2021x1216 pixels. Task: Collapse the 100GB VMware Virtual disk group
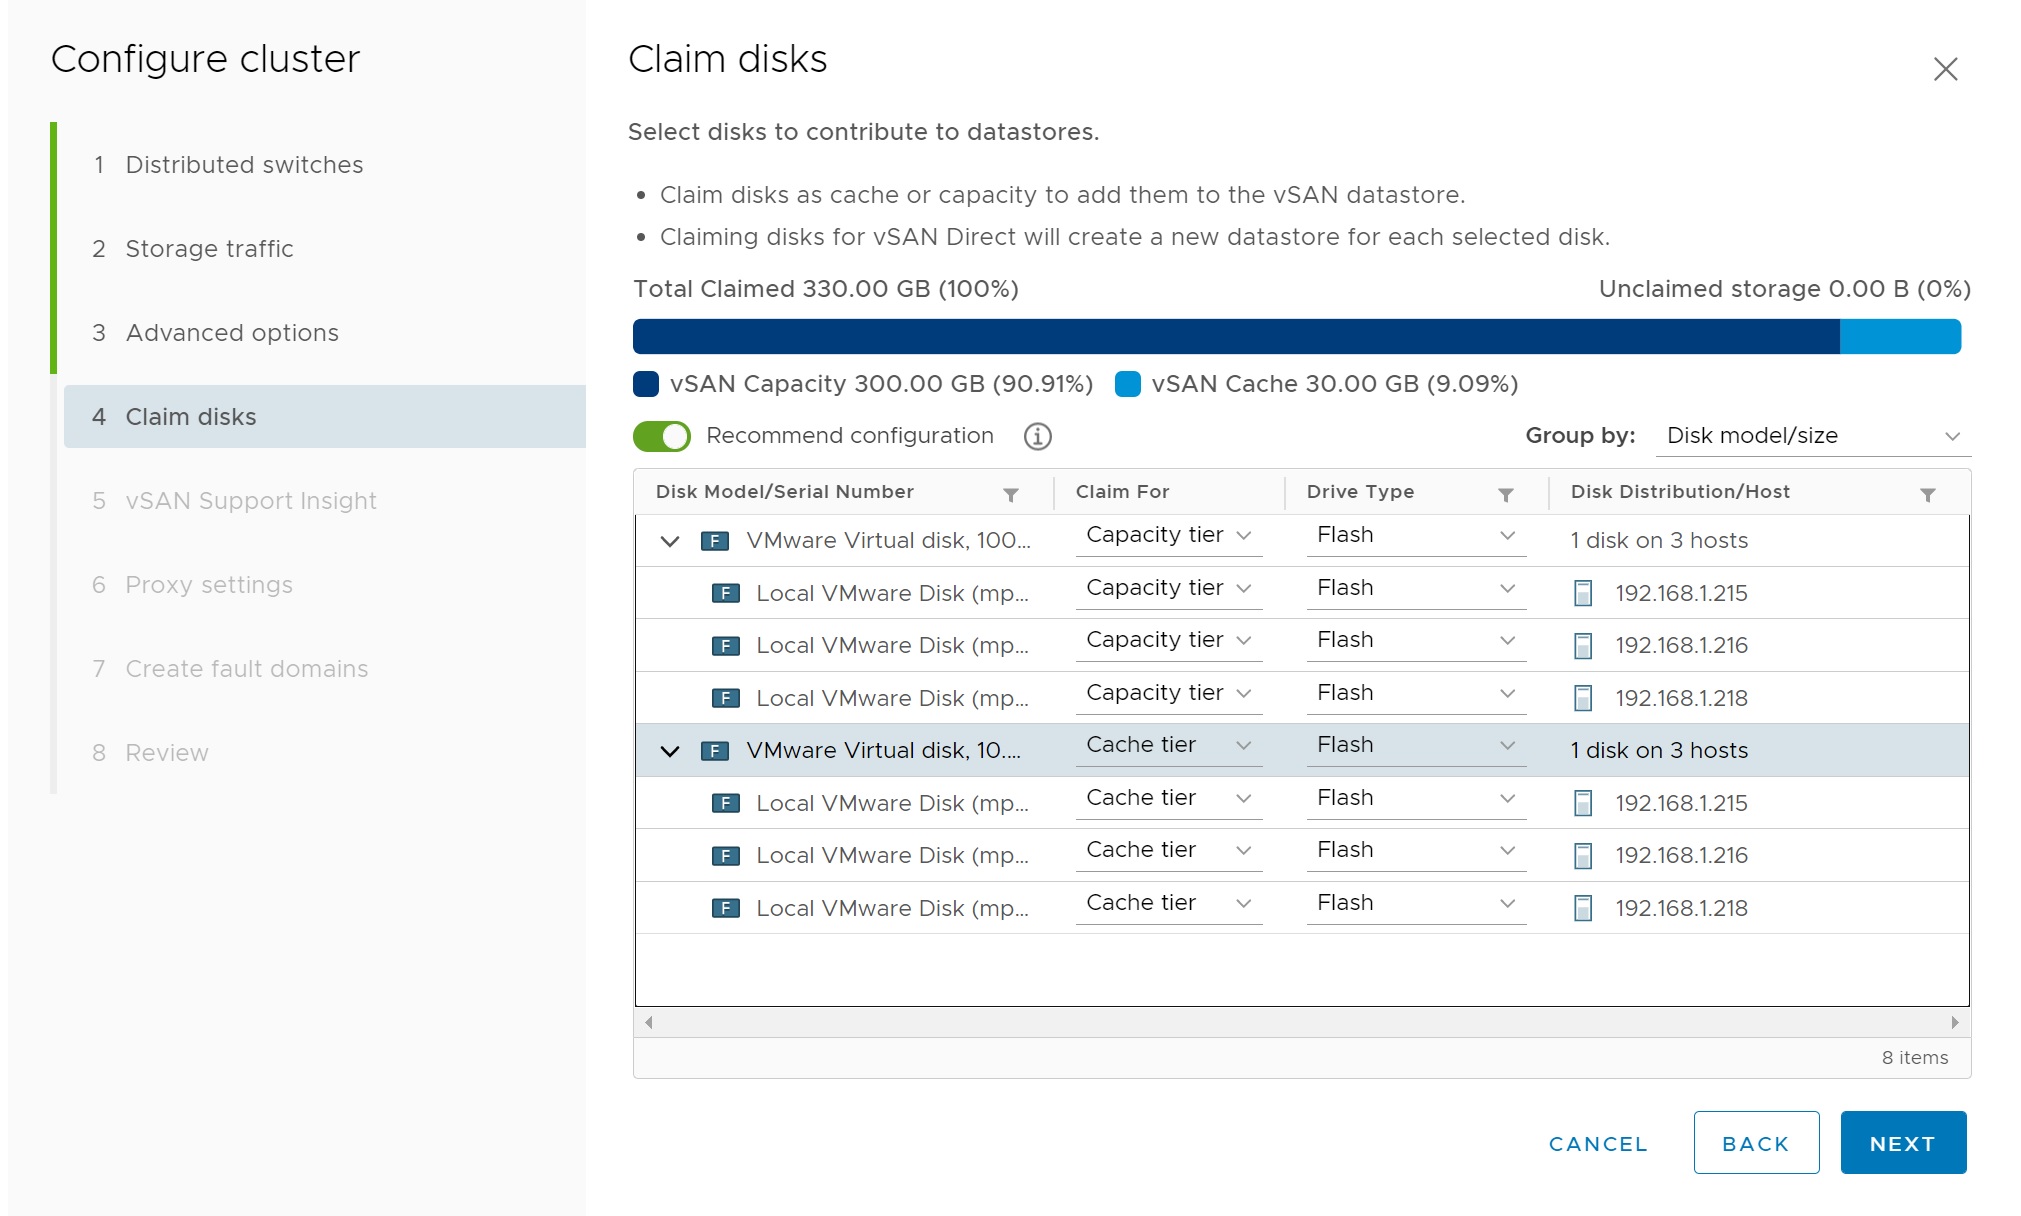670,541
